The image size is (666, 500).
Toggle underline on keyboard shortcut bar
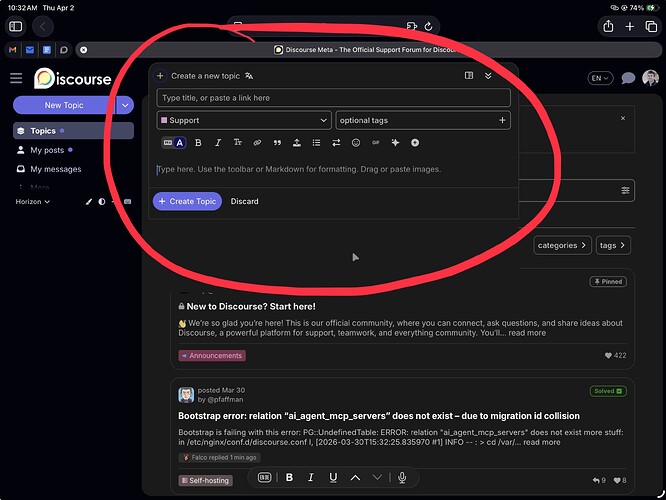coord(333,477)
